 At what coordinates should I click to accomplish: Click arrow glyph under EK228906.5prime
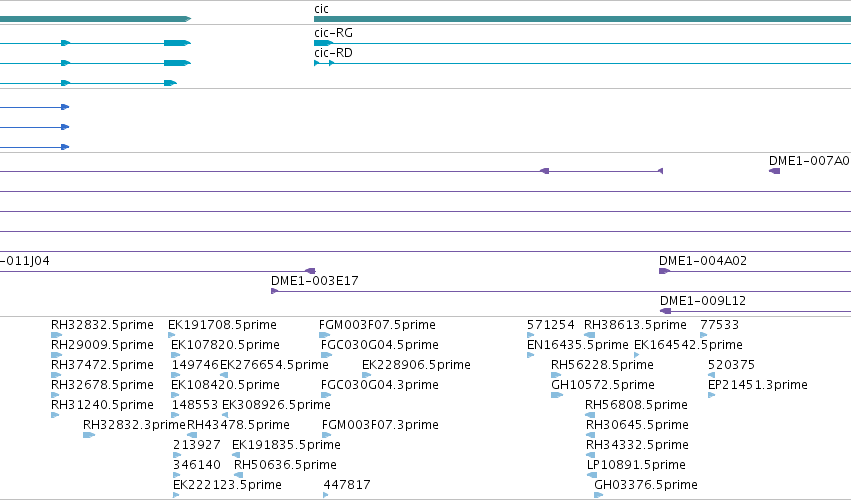(x=366, y=375)
